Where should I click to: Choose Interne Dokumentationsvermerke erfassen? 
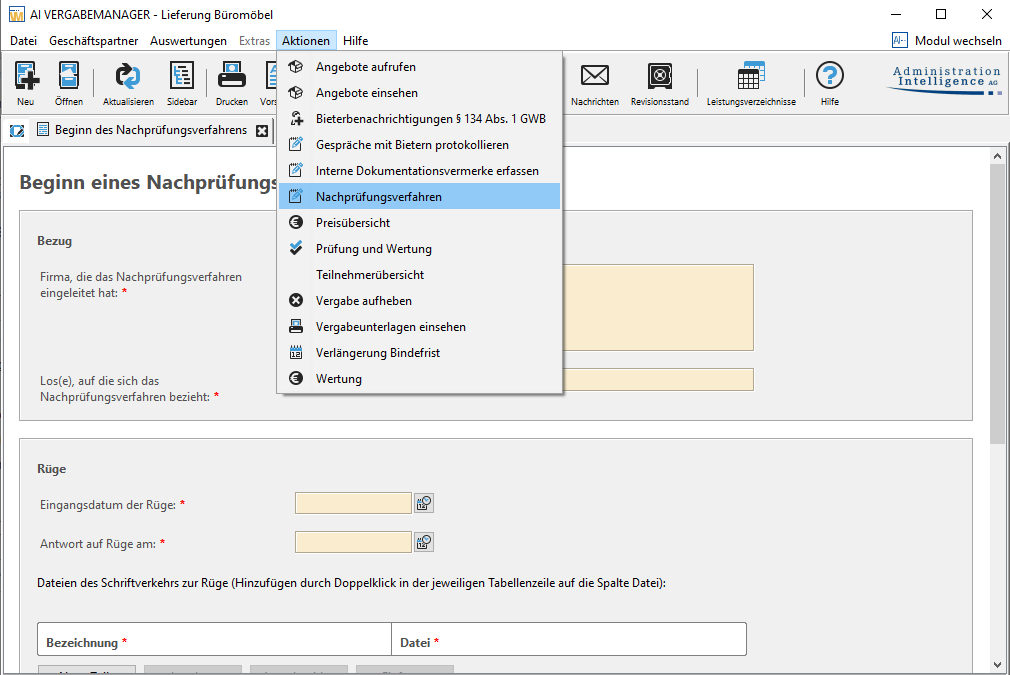419,171
